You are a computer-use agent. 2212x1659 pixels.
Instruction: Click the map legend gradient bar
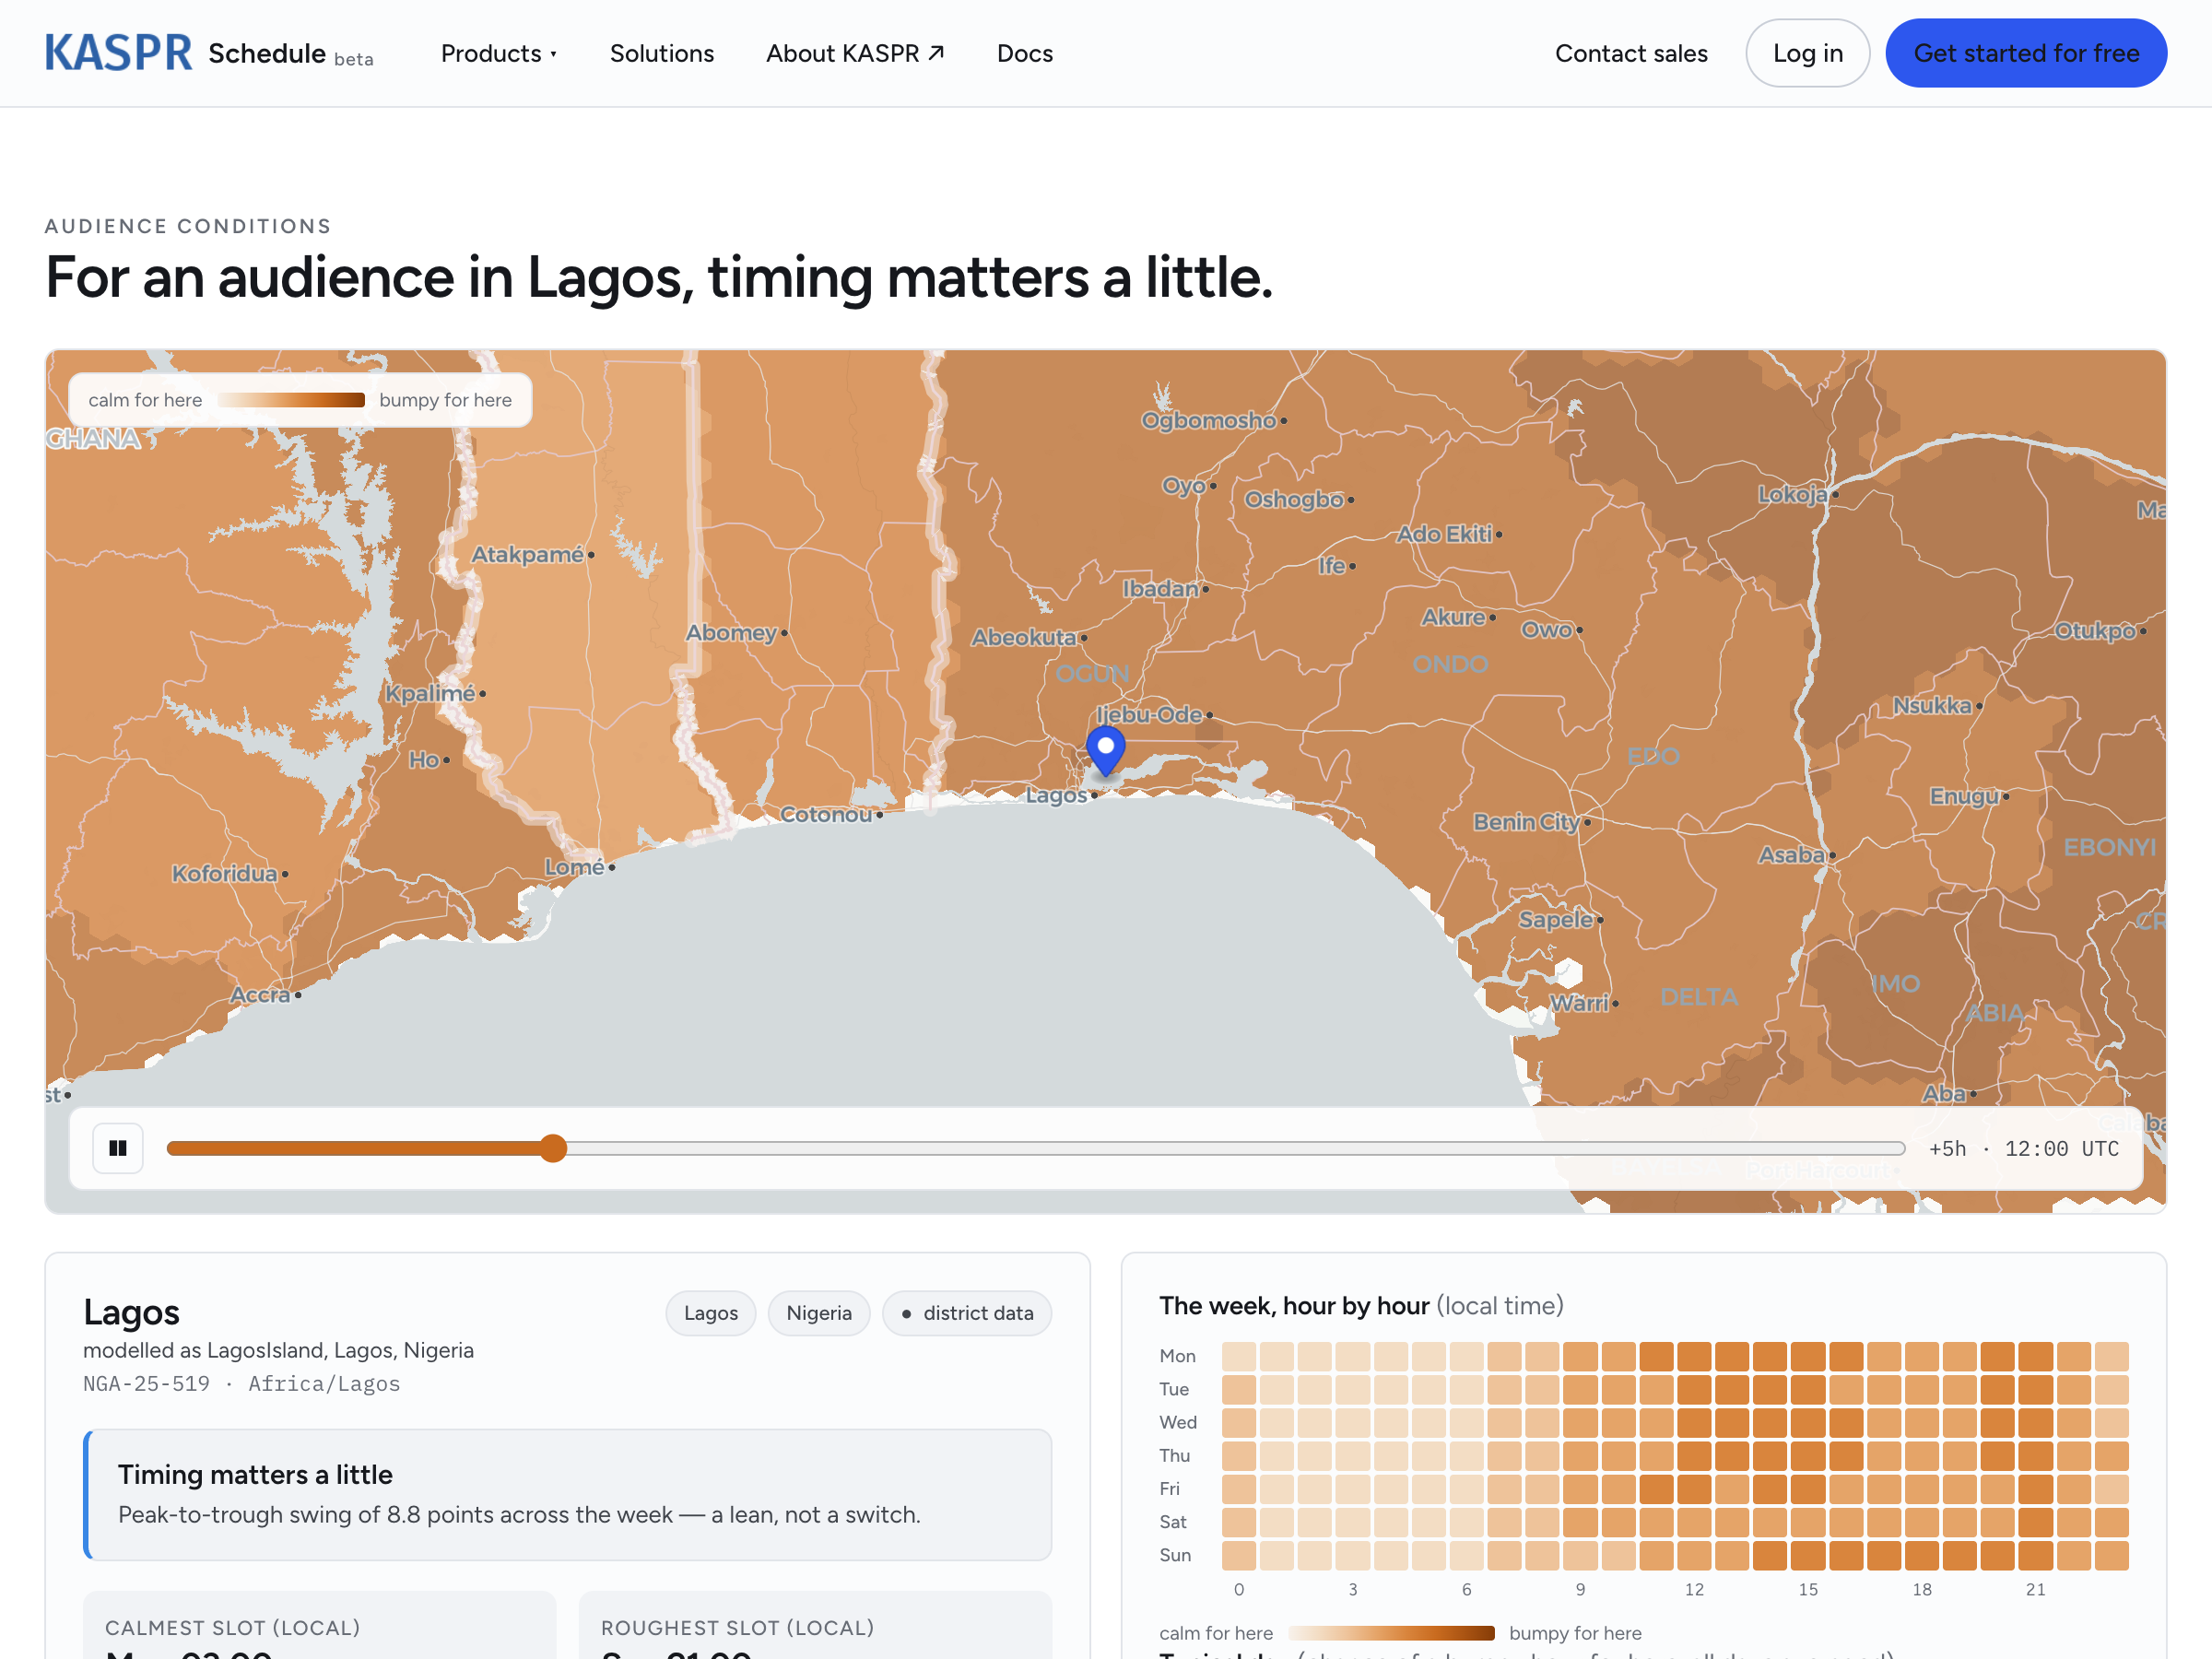291,400
